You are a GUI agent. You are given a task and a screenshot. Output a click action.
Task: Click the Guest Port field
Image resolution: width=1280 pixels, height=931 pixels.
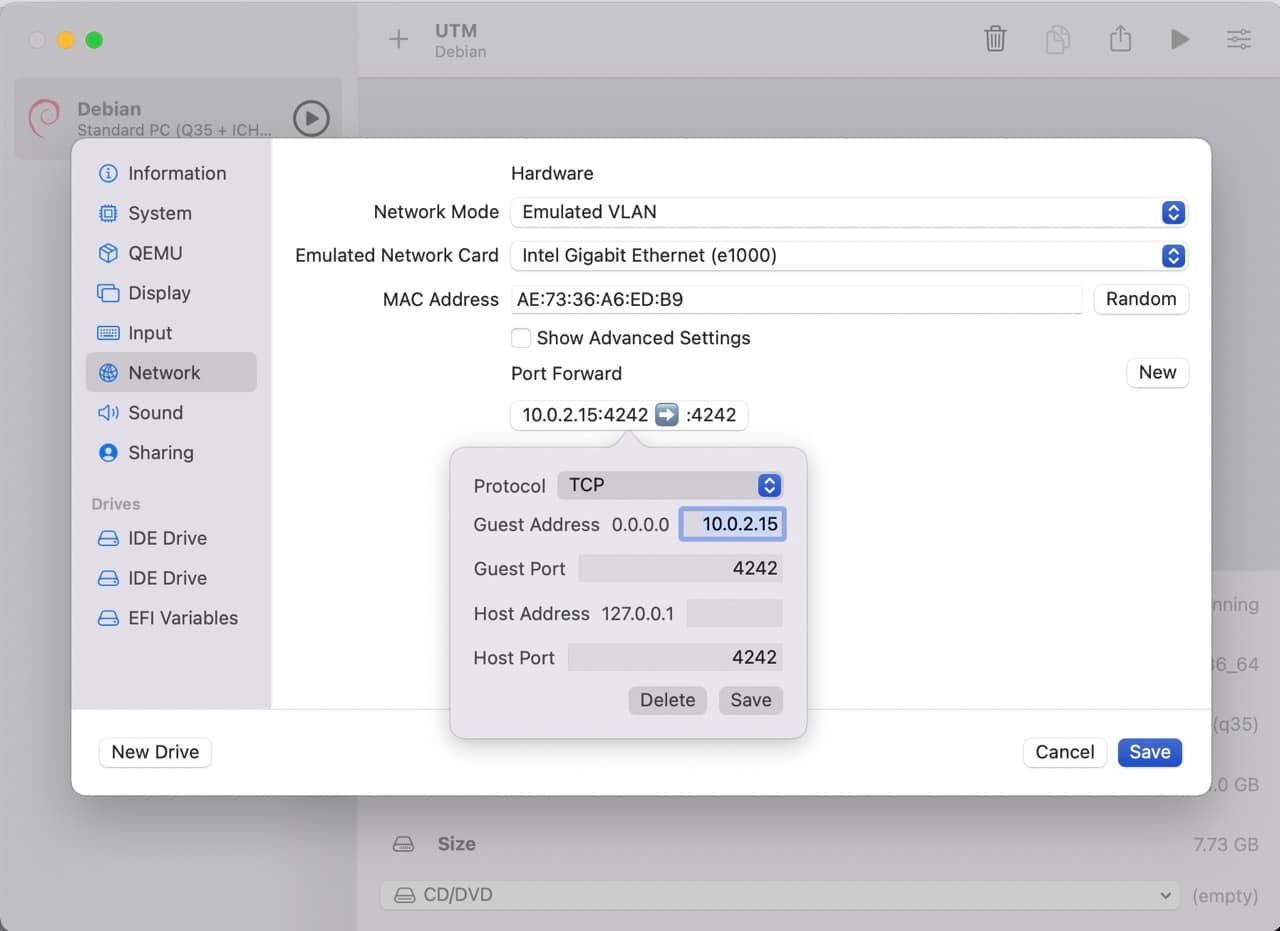click(680, 568)
